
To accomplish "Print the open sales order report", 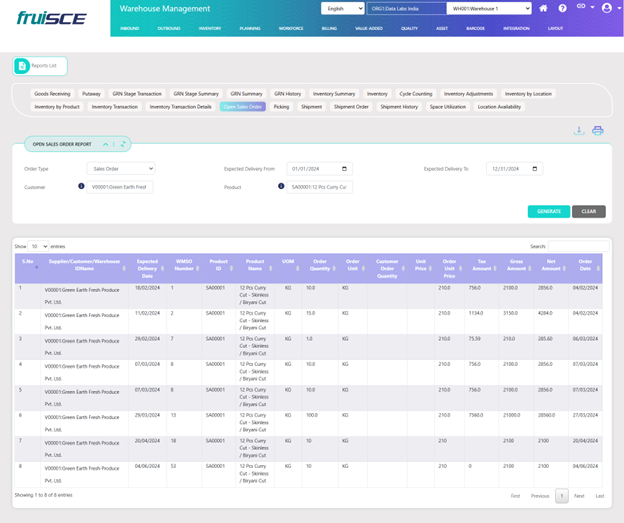I will click(x=597, y=131).
